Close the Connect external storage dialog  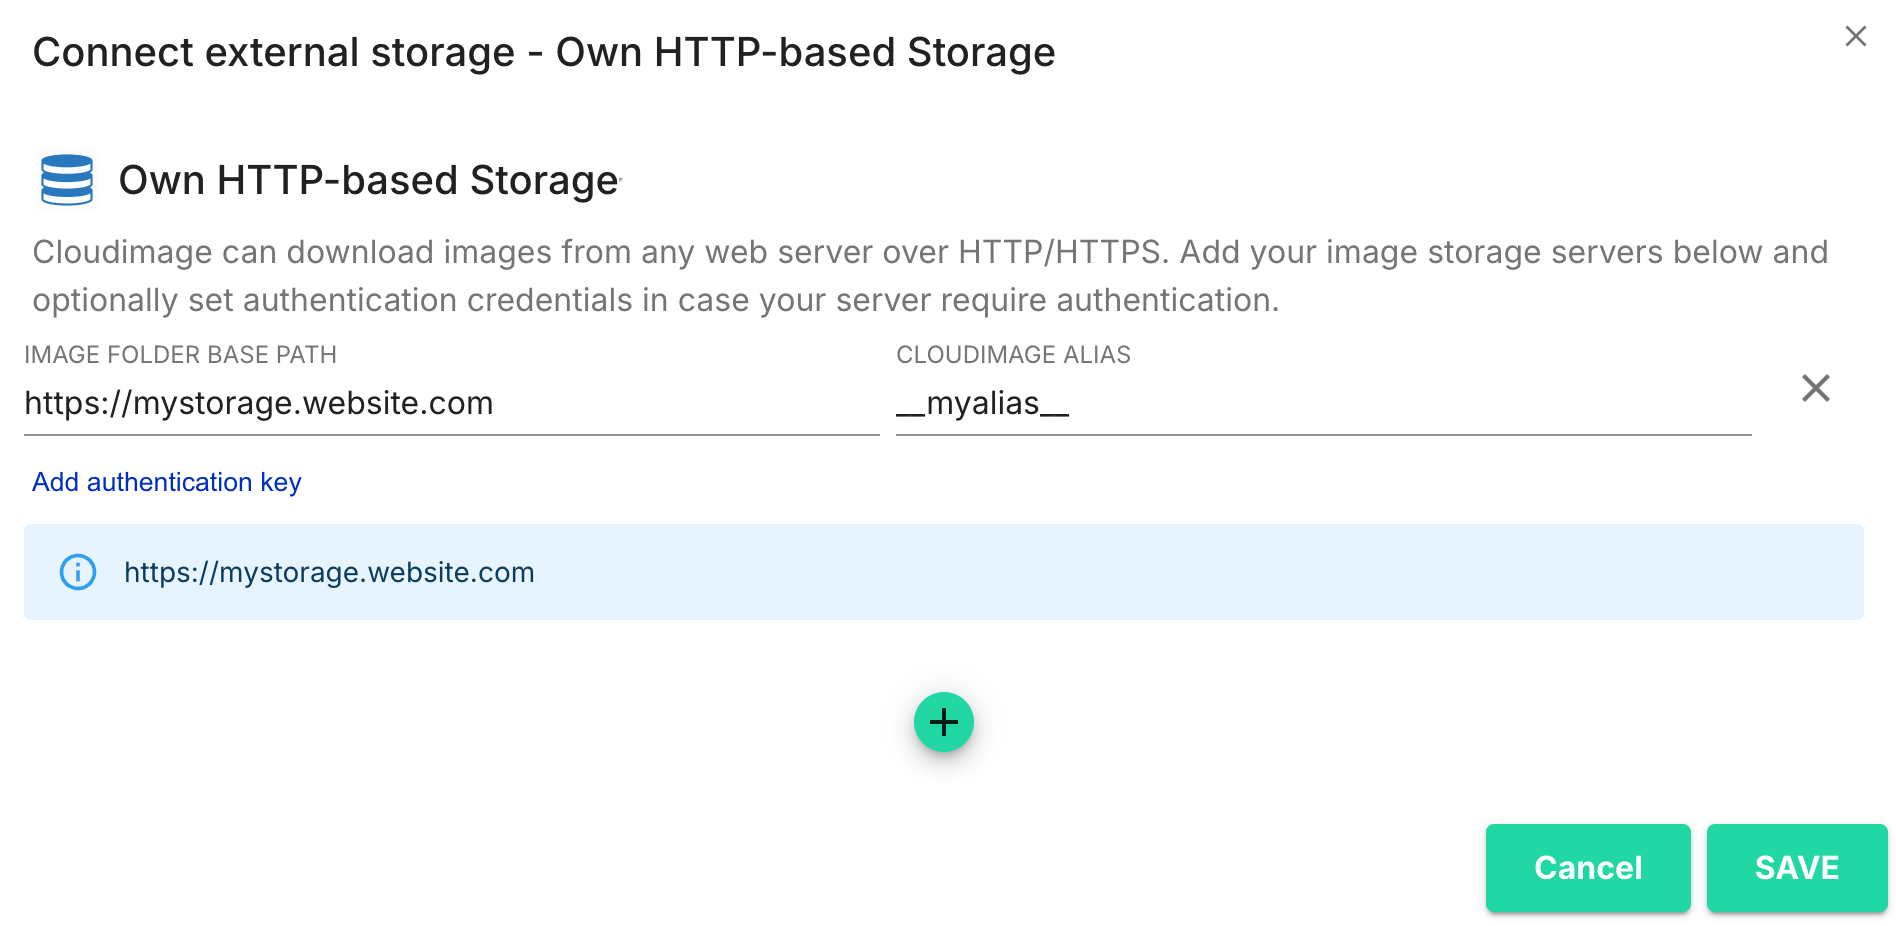pos(1855,37)
